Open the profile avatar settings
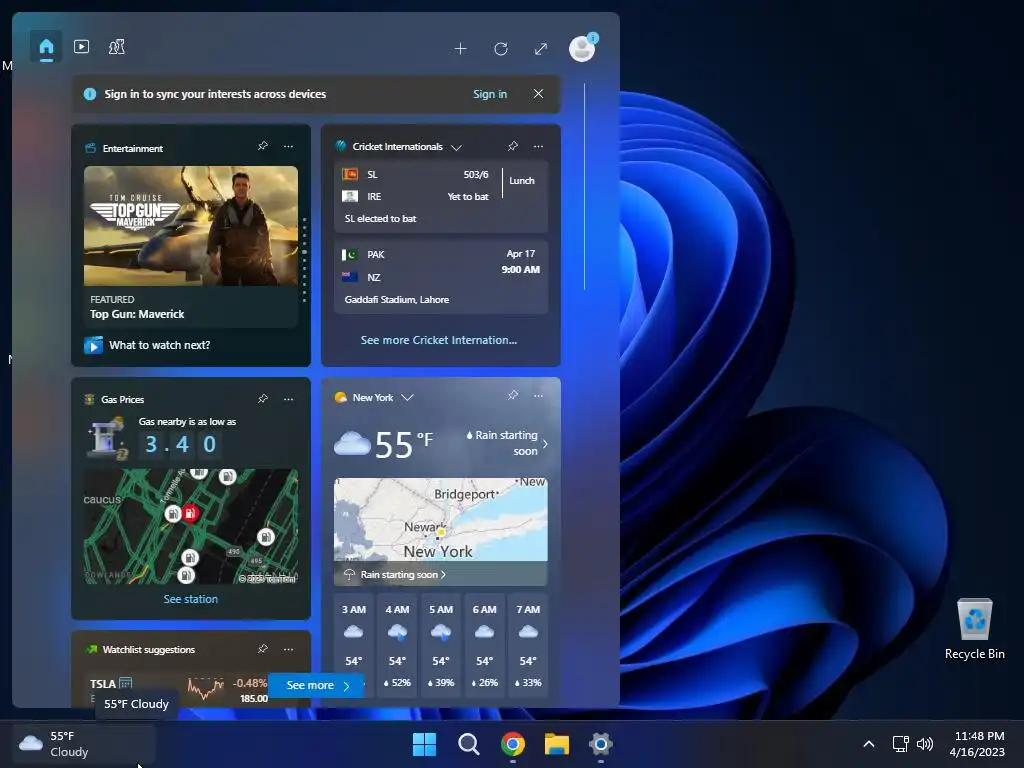The image size is (1024, 768). [x=582, y=48]
